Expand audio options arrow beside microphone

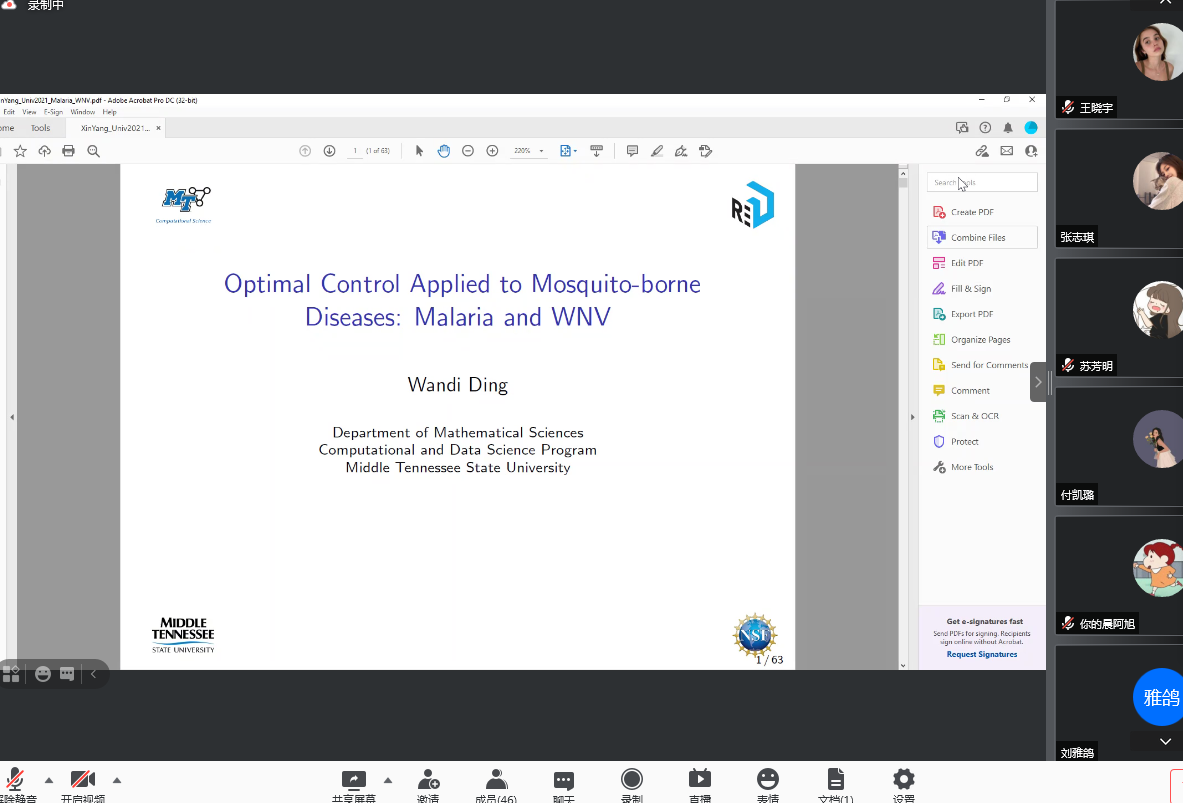[x=49, y=780]
